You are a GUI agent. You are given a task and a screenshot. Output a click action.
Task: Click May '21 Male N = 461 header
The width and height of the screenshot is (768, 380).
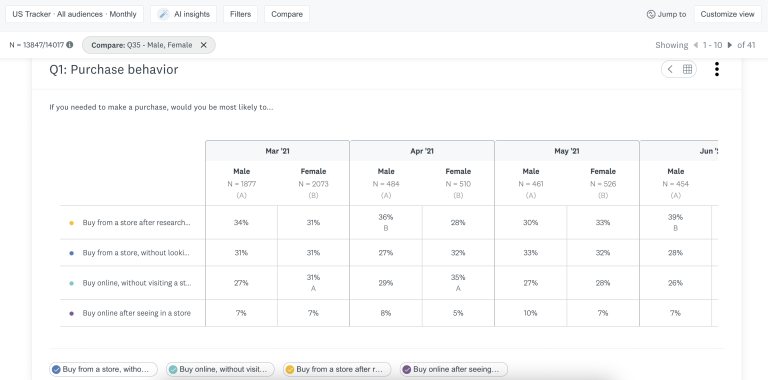tap(531, 183)
